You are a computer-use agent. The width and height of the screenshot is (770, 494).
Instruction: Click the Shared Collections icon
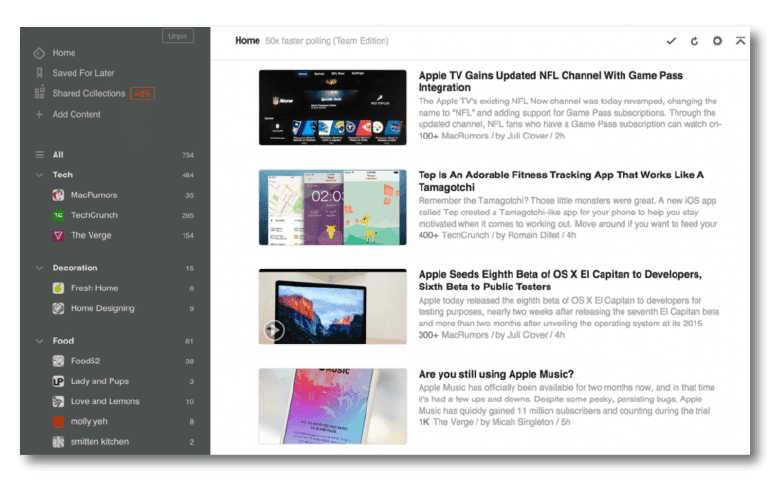tap(39, 93)
